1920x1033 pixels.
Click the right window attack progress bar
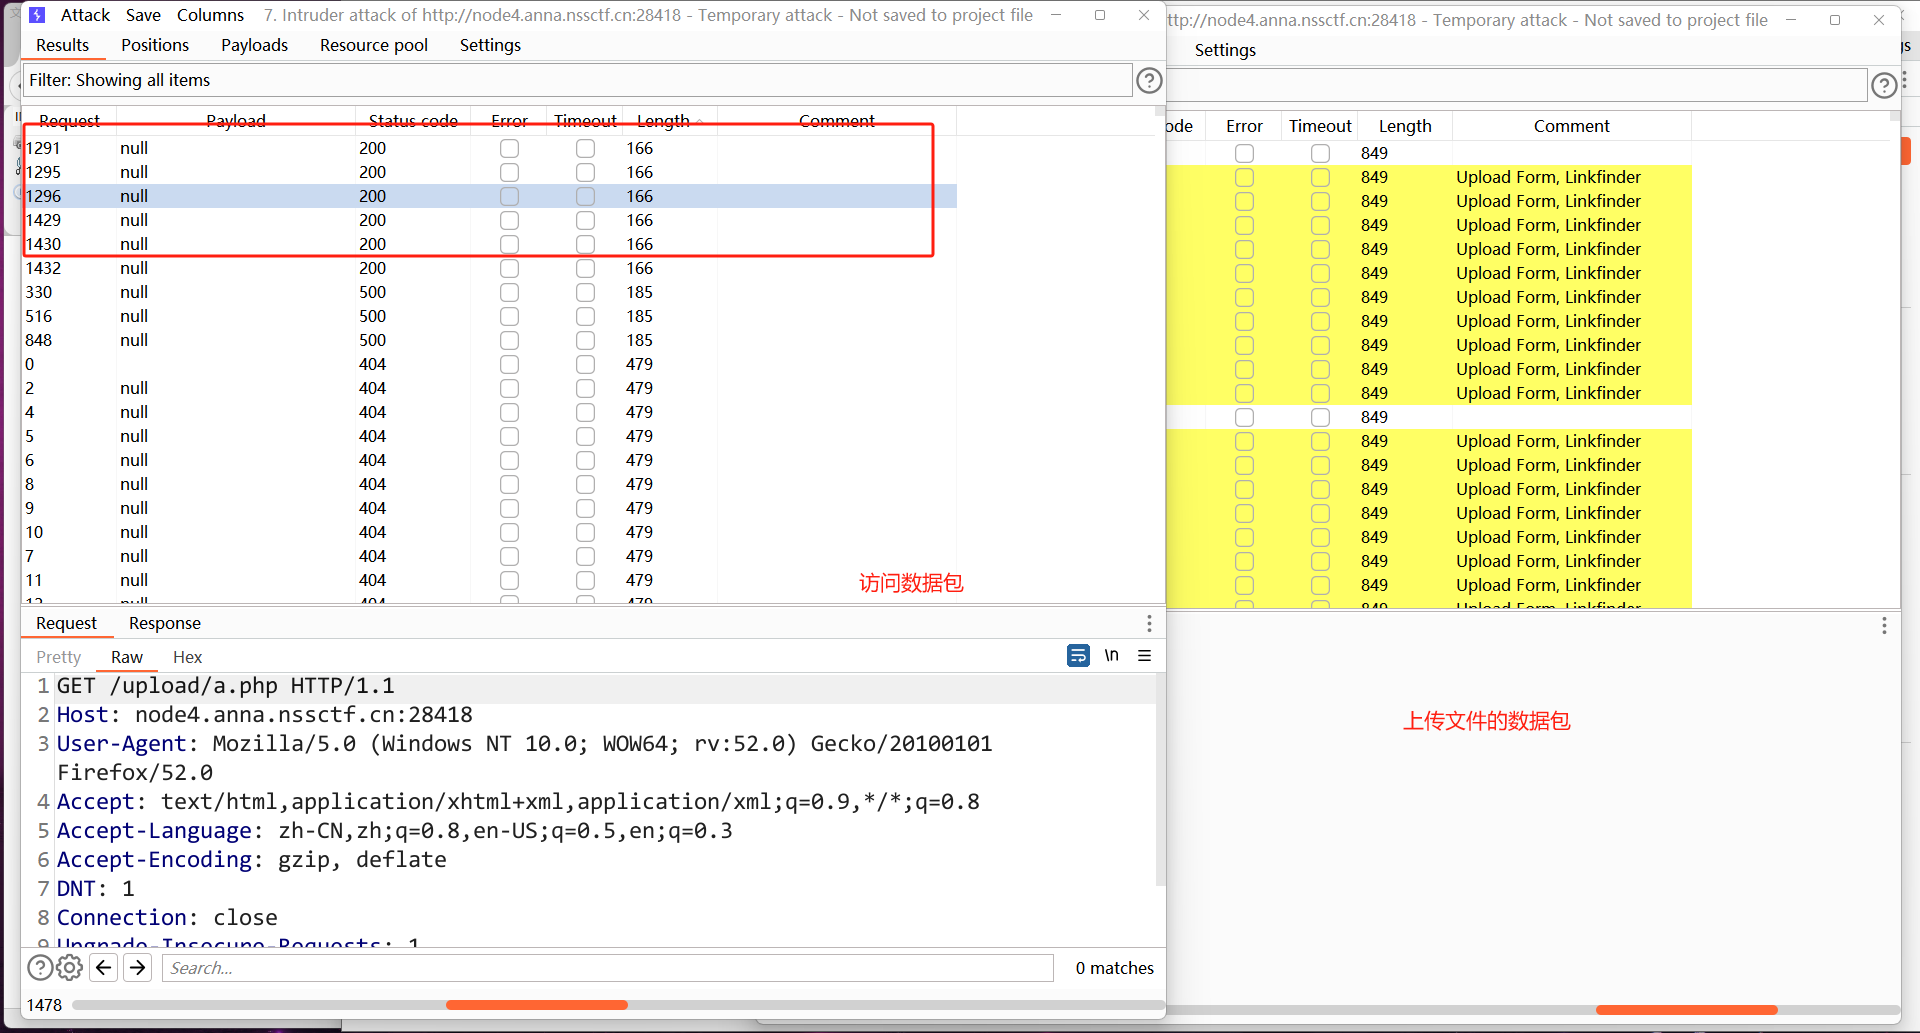tap(1534, 1010)
